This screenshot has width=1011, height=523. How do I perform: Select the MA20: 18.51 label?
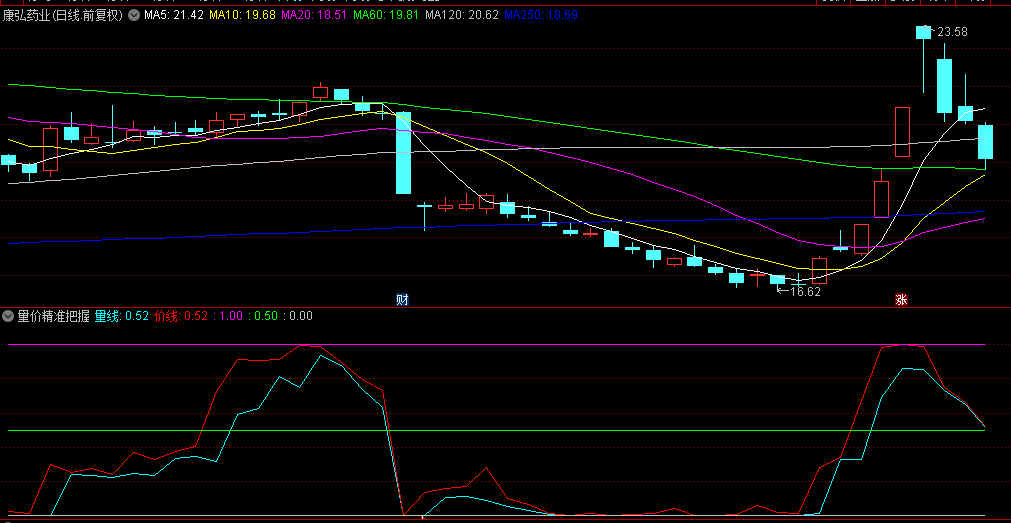pyautogui.click(x=314, y=15)
